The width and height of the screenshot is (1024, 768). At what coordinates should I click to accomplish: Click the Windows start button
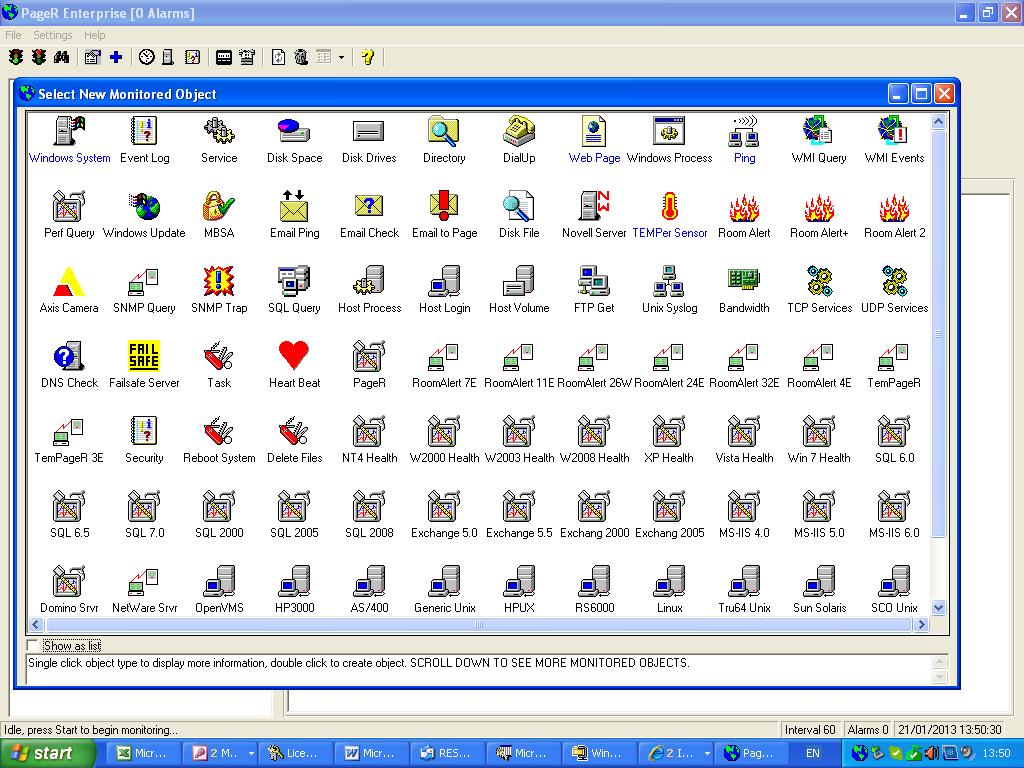pyautogui.click(x=47, y=753)
